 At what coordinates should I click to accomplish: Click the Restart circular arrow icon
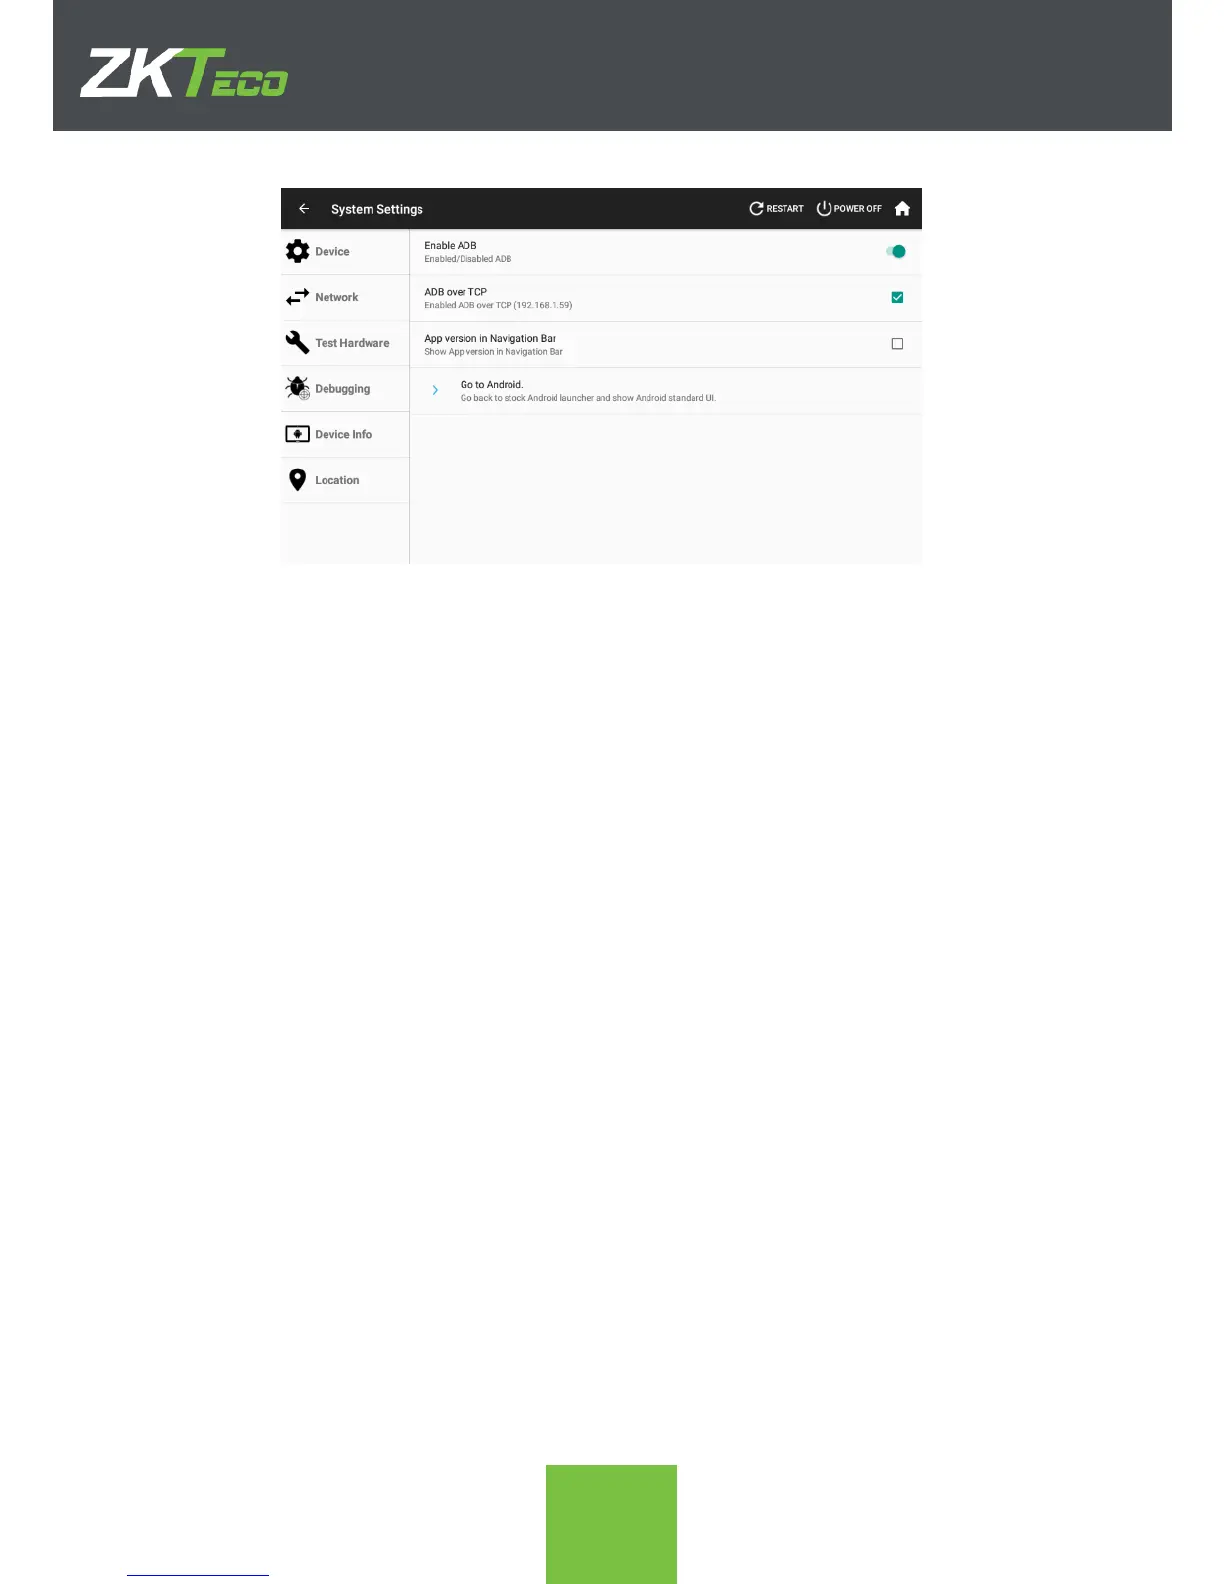click(756, 209)
